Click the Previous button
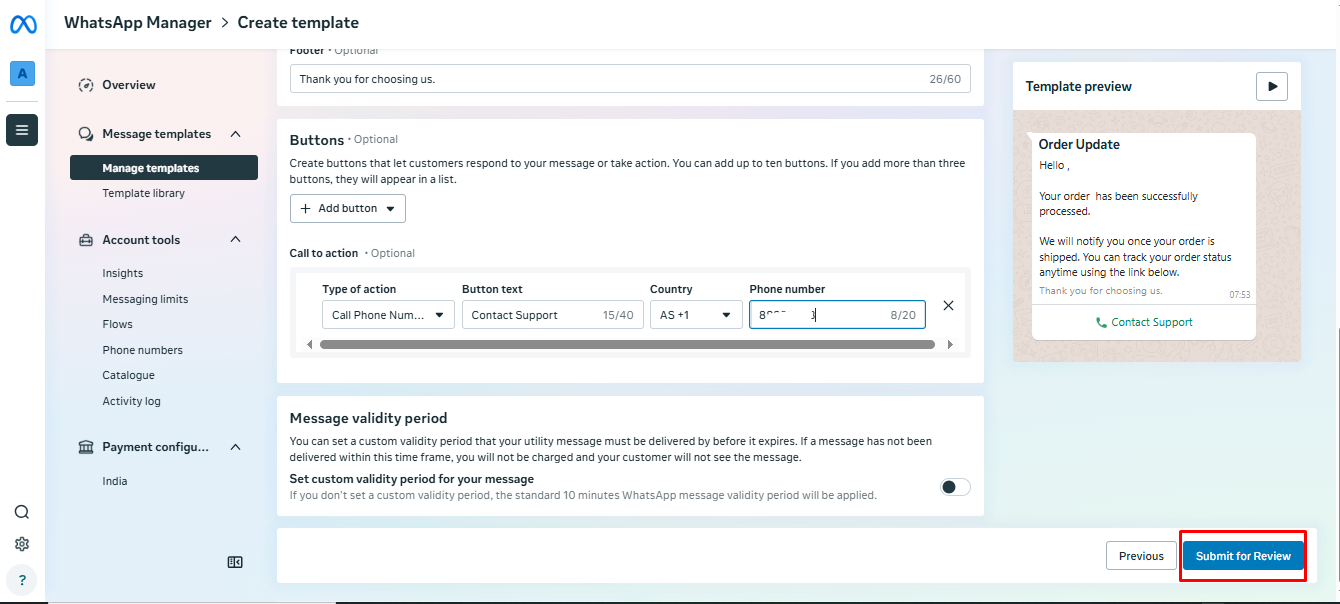Image resolution: width=1340 pixels, height=604 pixels. coord(1141,556)
